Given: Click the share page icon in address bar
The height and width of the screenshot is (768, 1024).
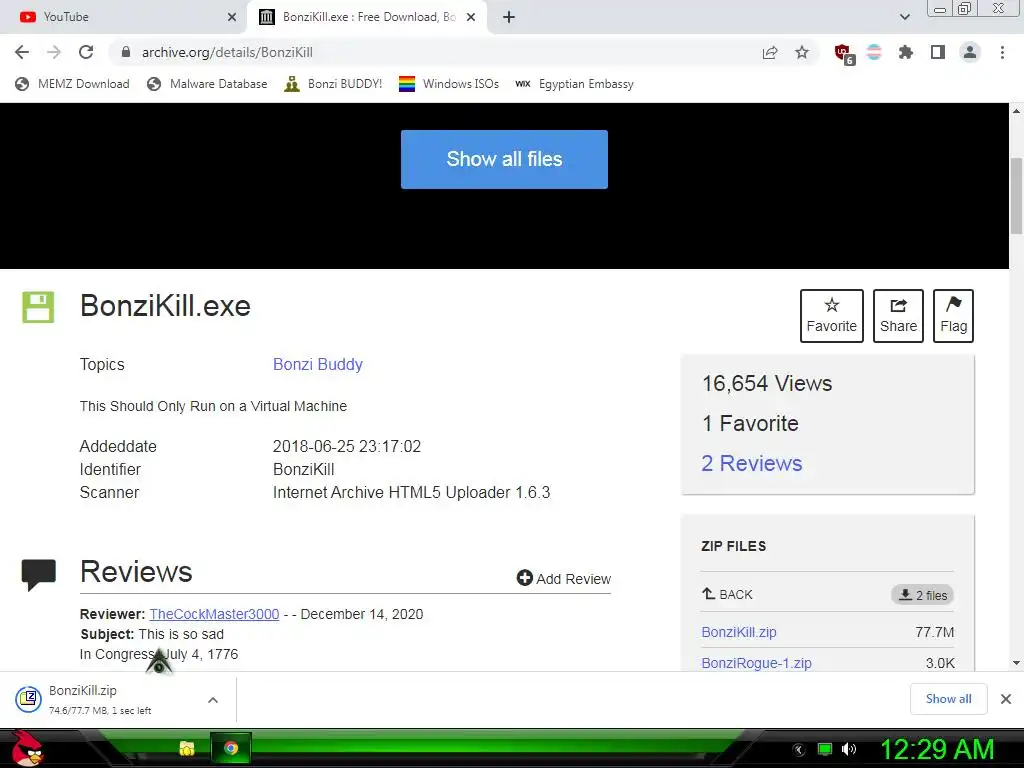Looking at the screenshot, I should [x=770, y=53].
